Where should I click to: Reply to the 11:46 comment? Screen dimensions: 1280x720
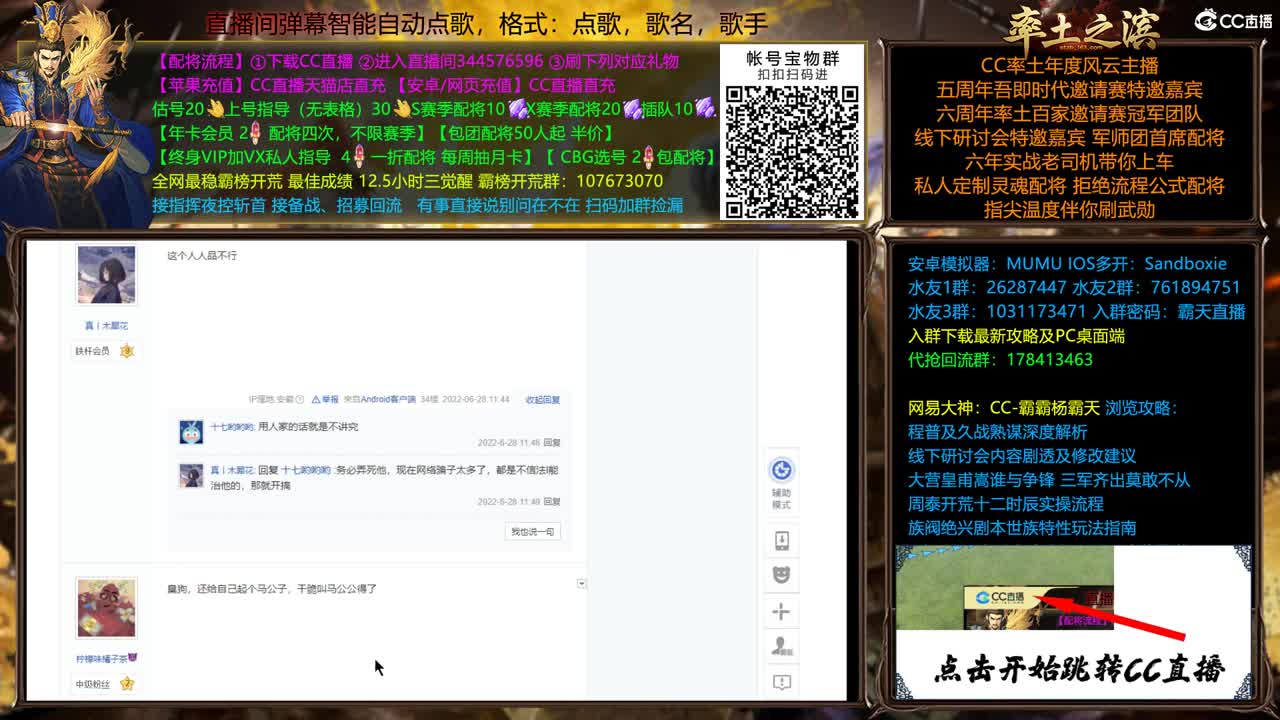click(552, 442)
